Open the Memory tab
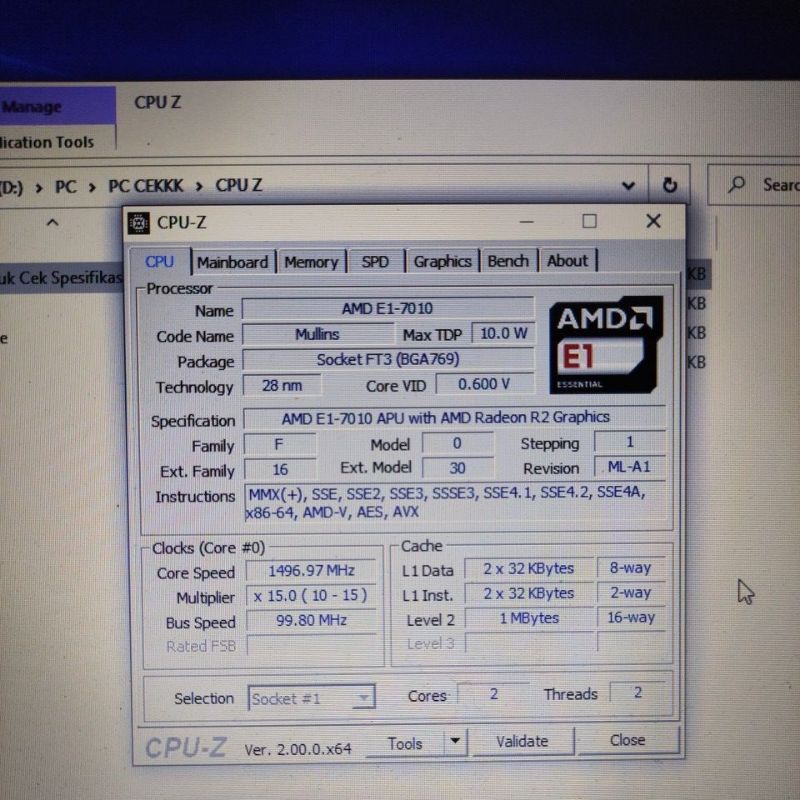Viewport: 800px width, 800px height. tap(311, 262)
